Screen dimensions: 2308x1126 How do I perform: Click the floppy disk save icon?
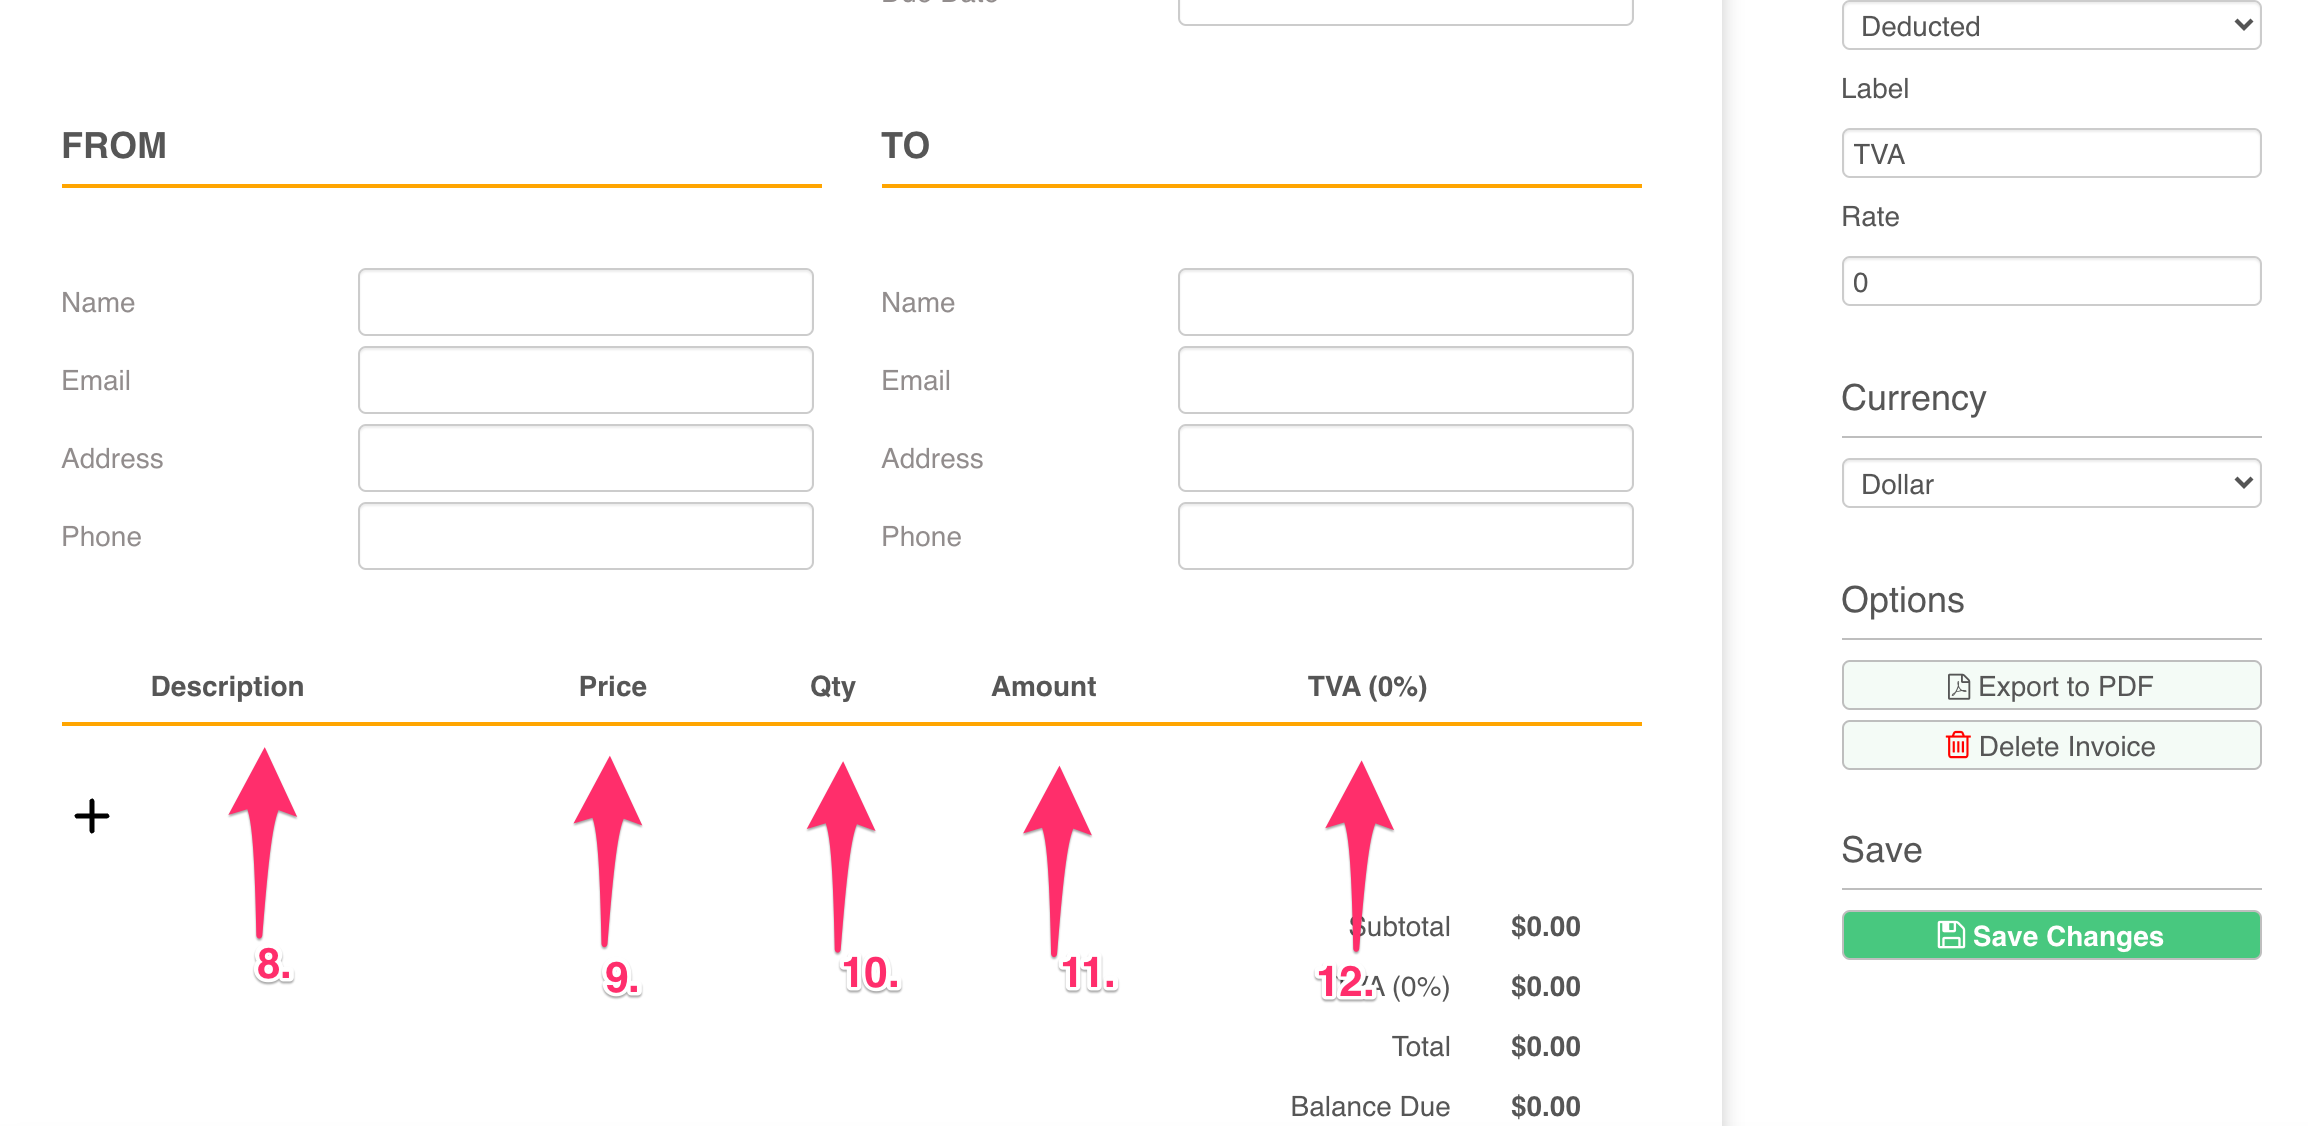click(x=1950, y=935)
